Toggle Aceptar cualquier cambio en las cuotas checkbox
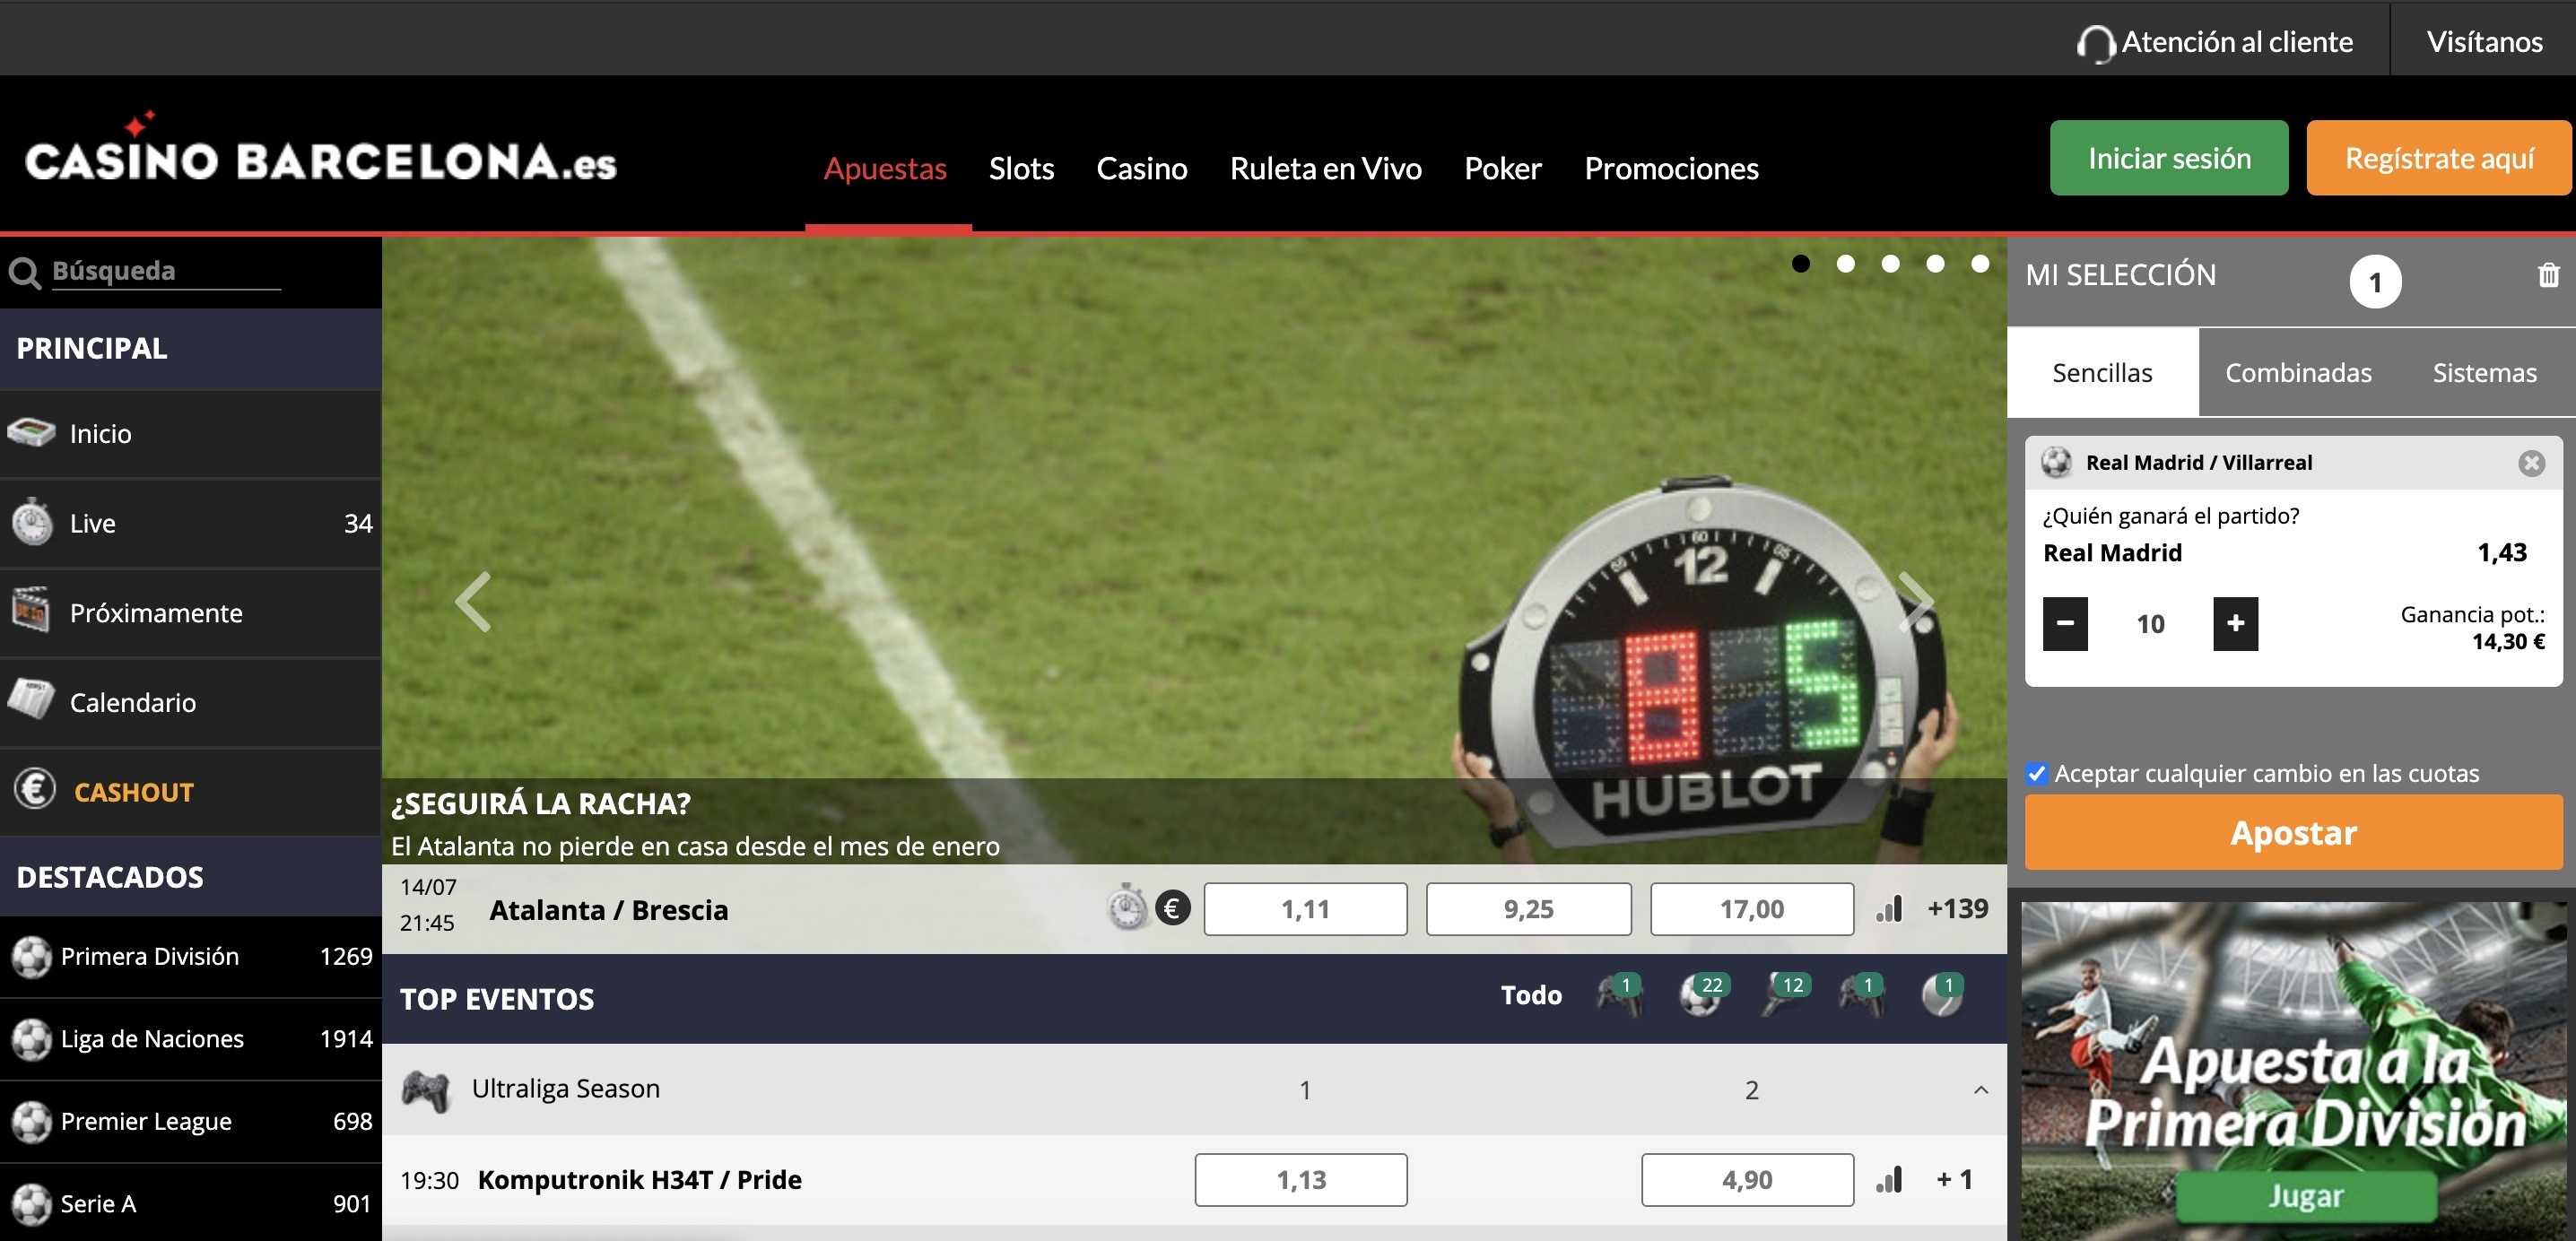The width and height of the screenshot is (2576, 1241). tap(2037, 773)
